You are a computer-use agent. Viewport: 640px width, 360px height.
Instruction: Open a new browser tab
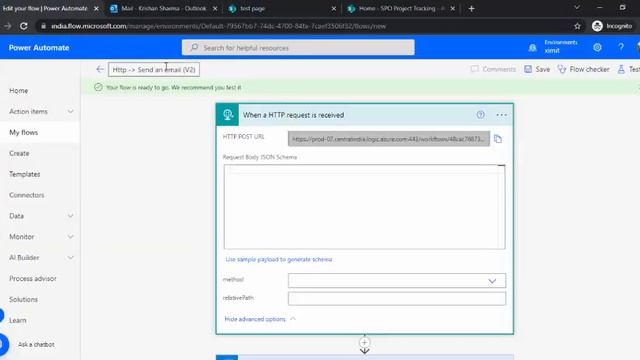[471, 9]
